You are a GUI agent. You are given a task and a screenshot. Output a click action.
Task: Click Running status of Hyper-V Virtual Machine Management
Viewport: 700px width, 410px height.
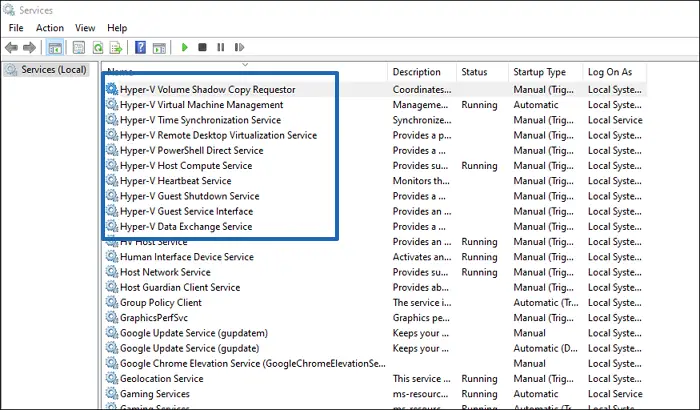[x=479, y=105]
